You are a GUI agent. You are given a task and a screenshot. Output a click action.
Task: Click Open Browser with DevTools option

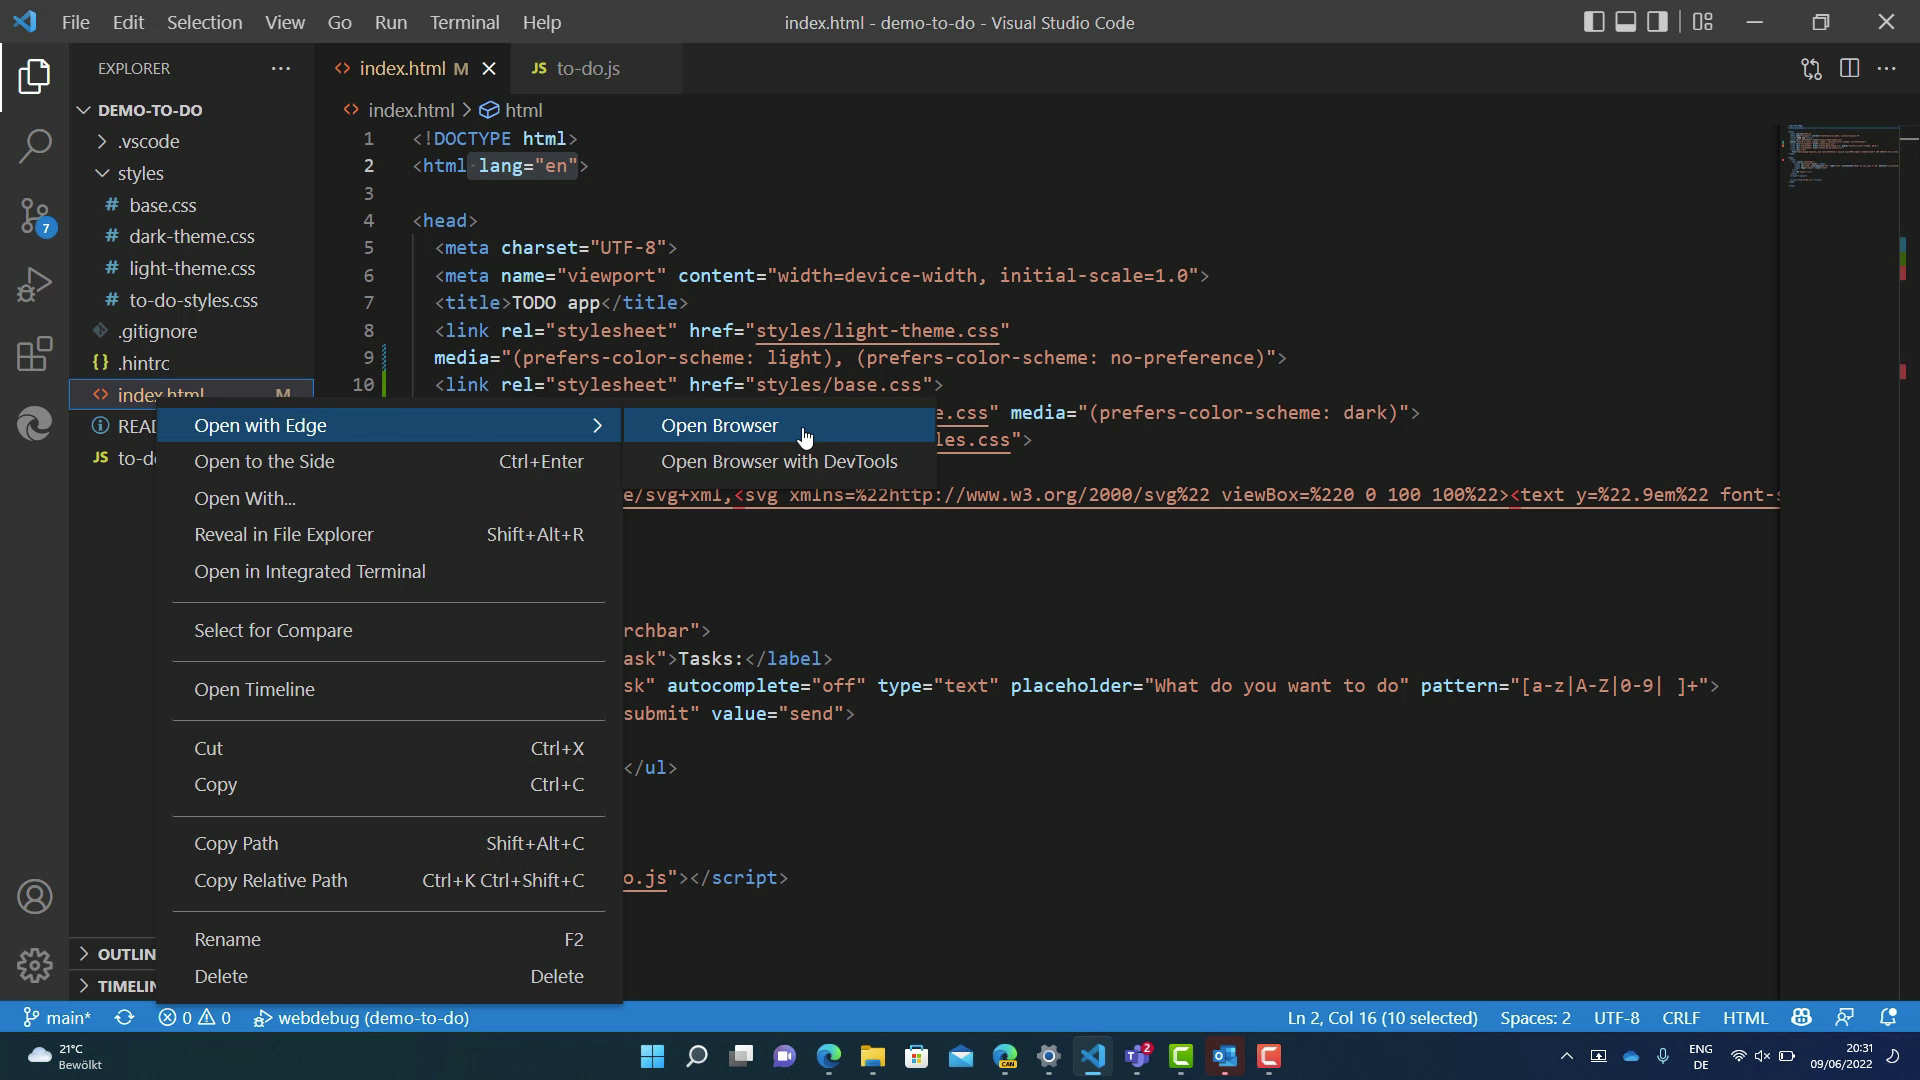tap(781, 460)
